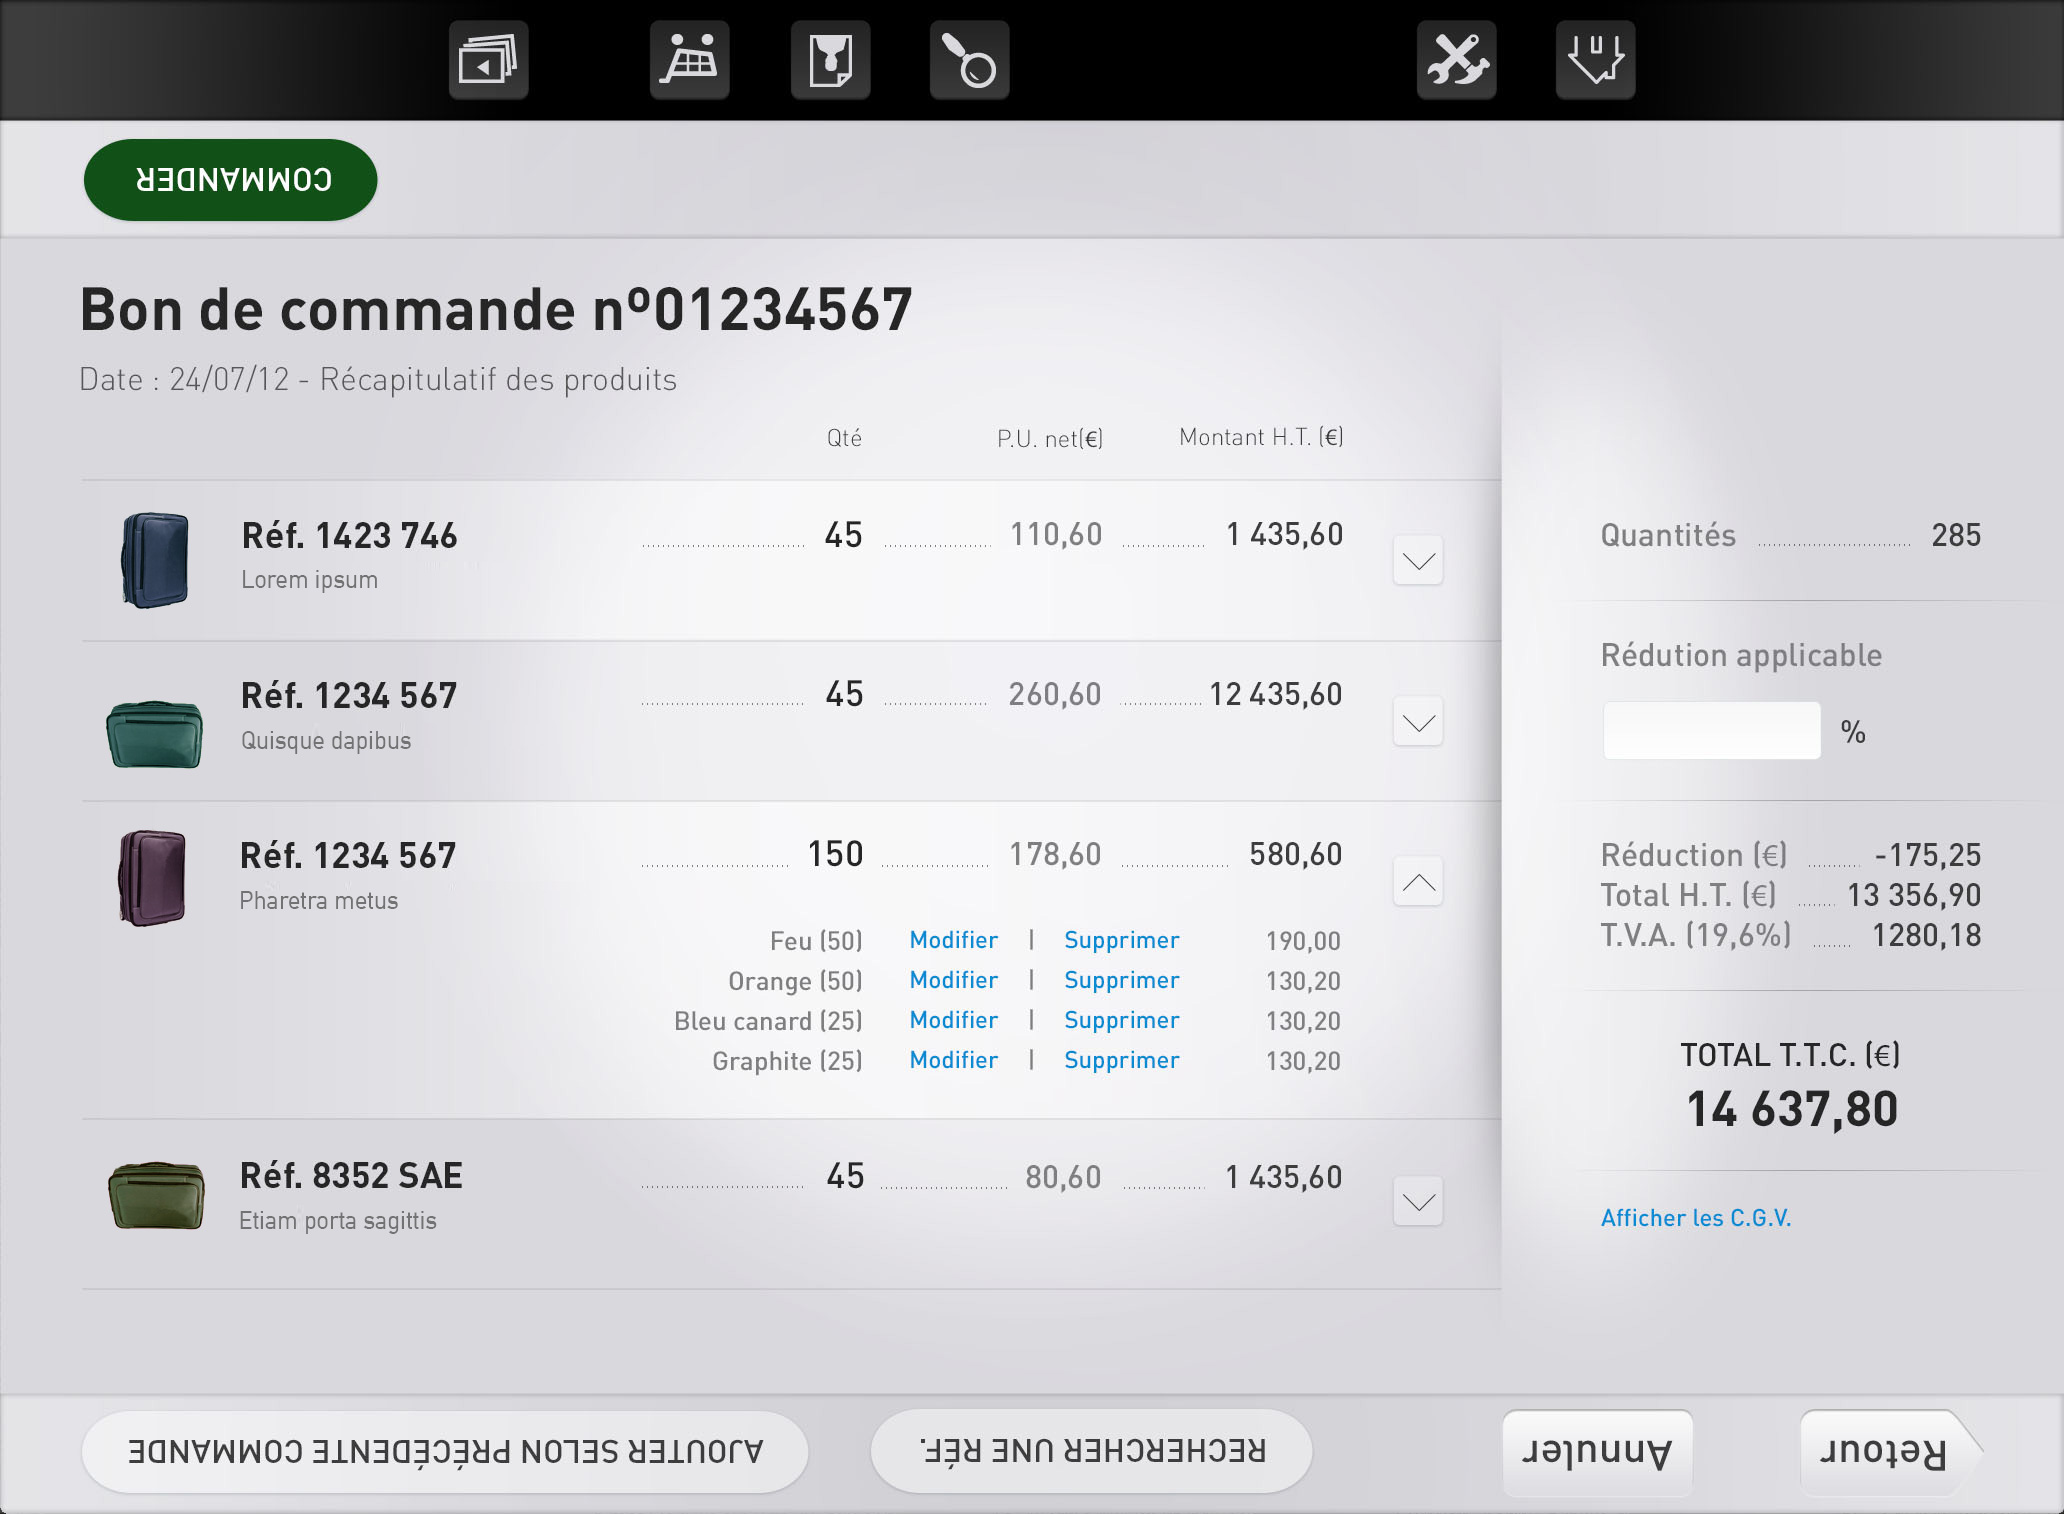Click the Annuler button
The width and height of the screenshot is (2064, 1514).
click(1597, 1452)
